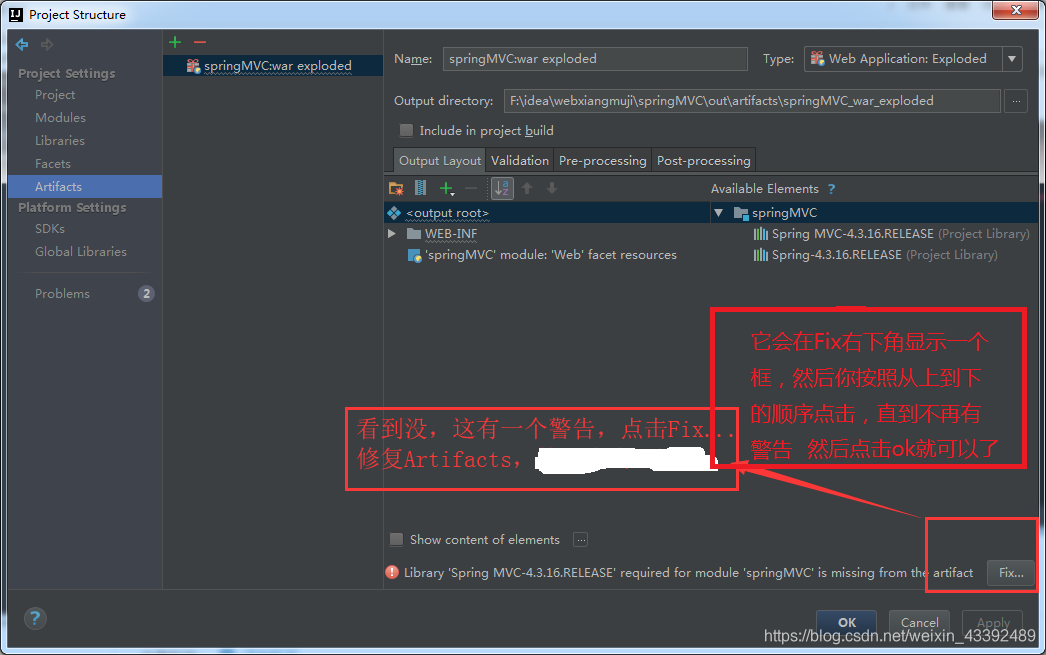Open Available Elements help question mark

pyautogui.click(x=831, y=189)
